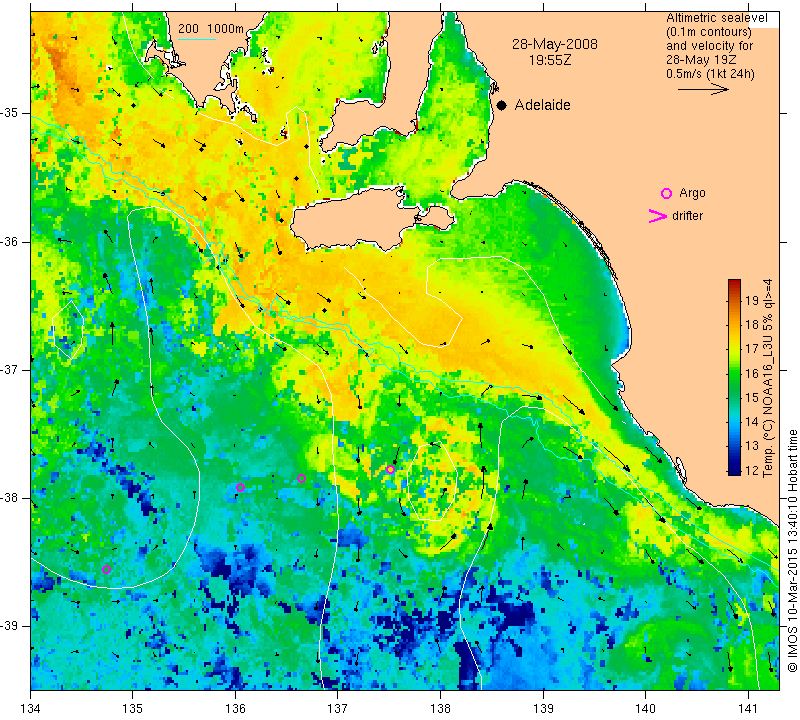Click the Argo float marker near 136.6°E, 37.85°S
800x720 pixels.
tap(302, 479)
